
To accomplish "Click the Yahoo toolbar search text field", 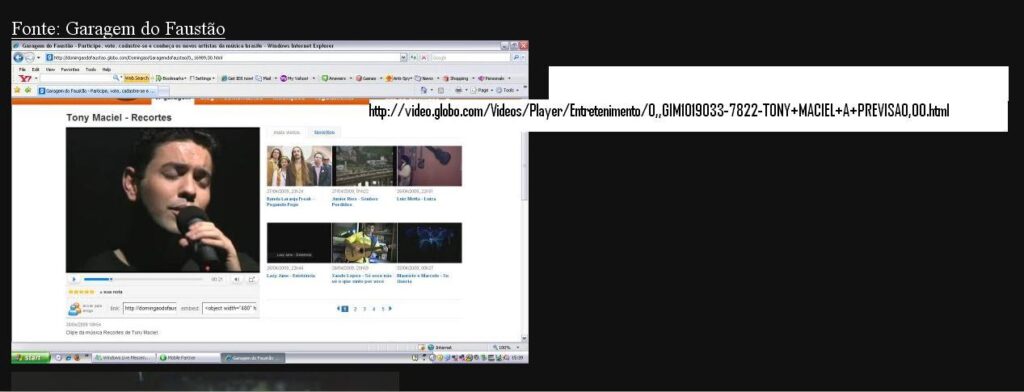I will 75,78.
